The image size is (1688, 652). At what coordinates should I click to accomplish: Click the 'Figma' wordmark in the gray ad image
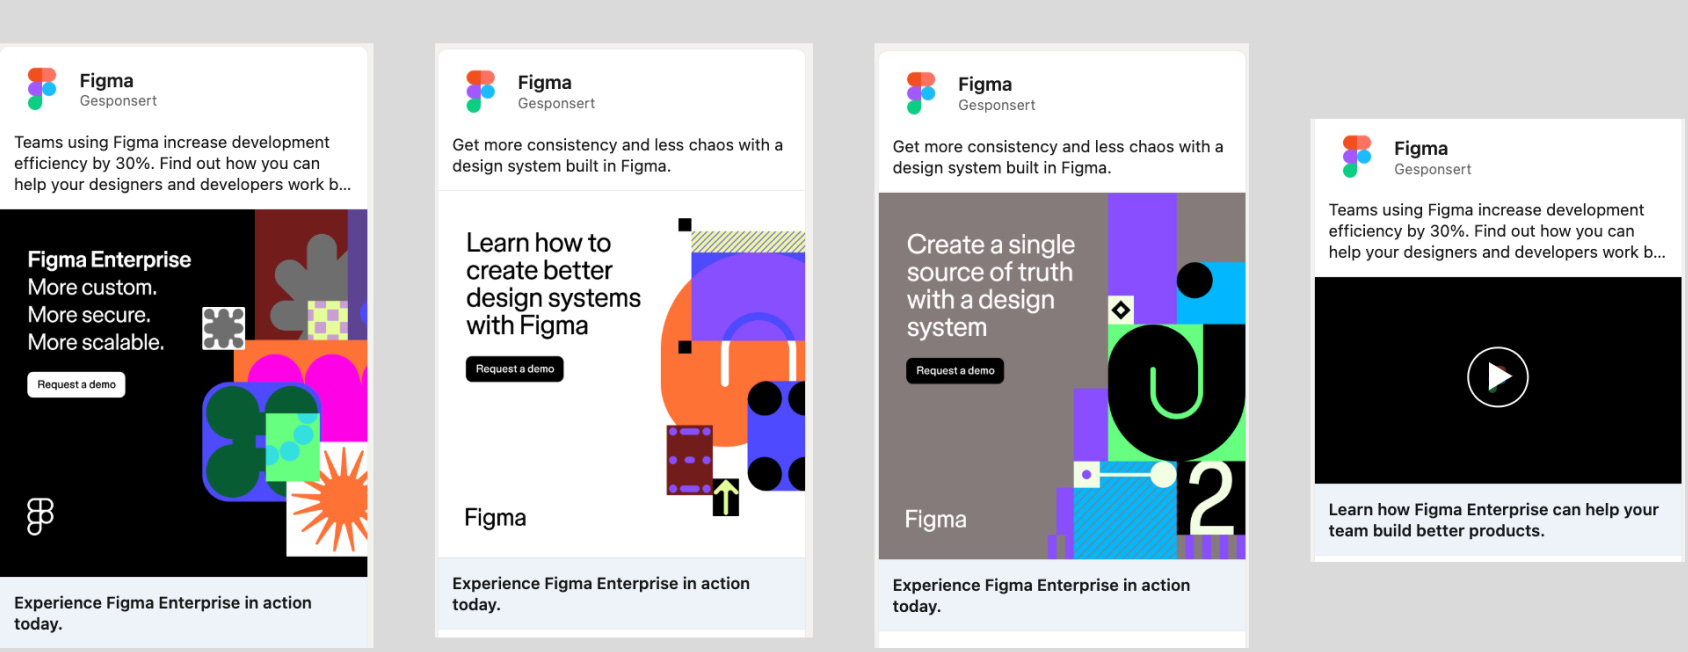(x=936, y=520)
